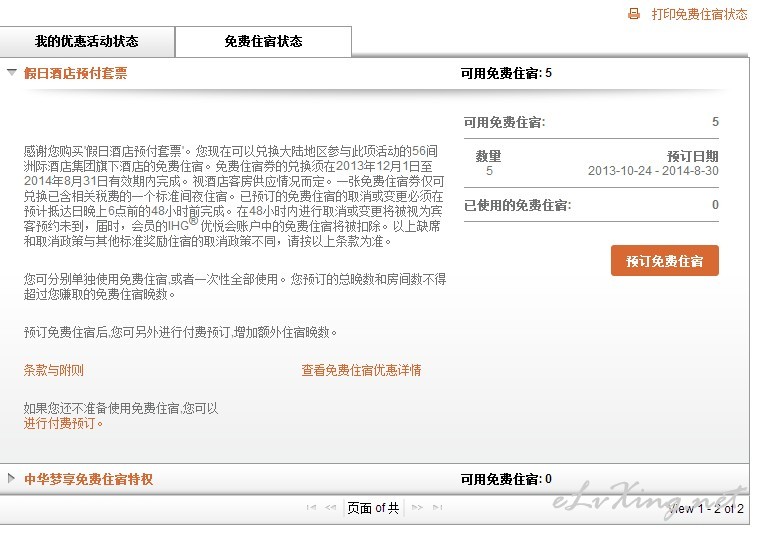Open 查看免费住宿优惠详情 link
The width and height of the screenshot is (757, 533).
click(361, 370)
